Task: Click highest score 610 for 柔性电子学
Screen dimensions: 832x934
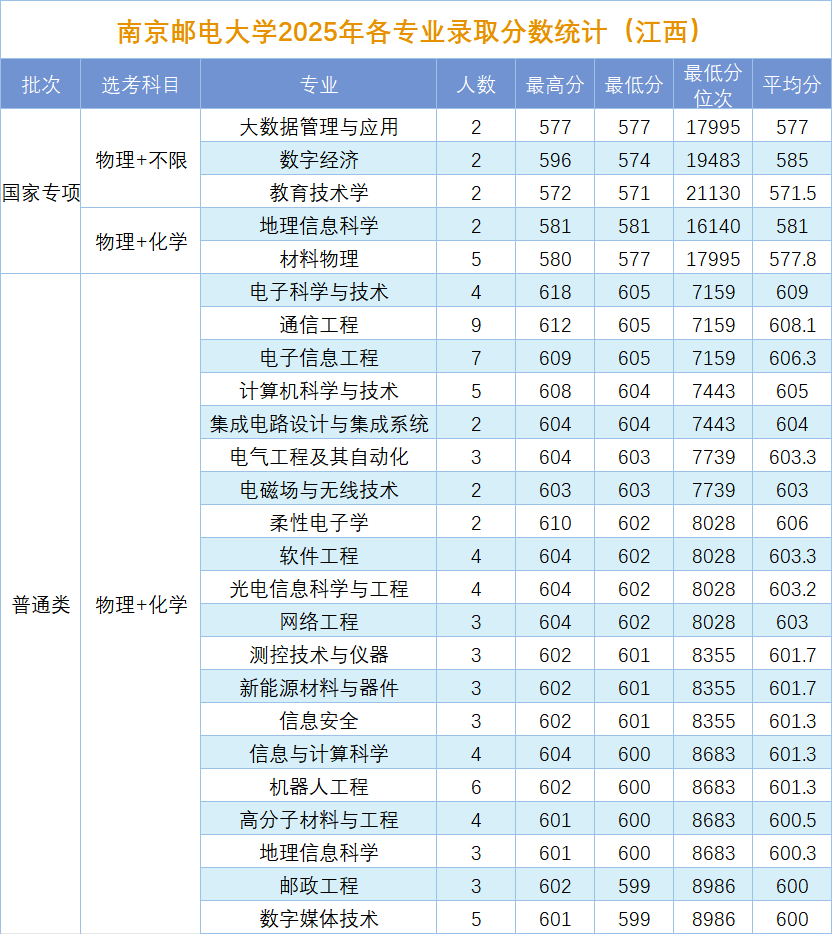Action: tap(555, 523)
